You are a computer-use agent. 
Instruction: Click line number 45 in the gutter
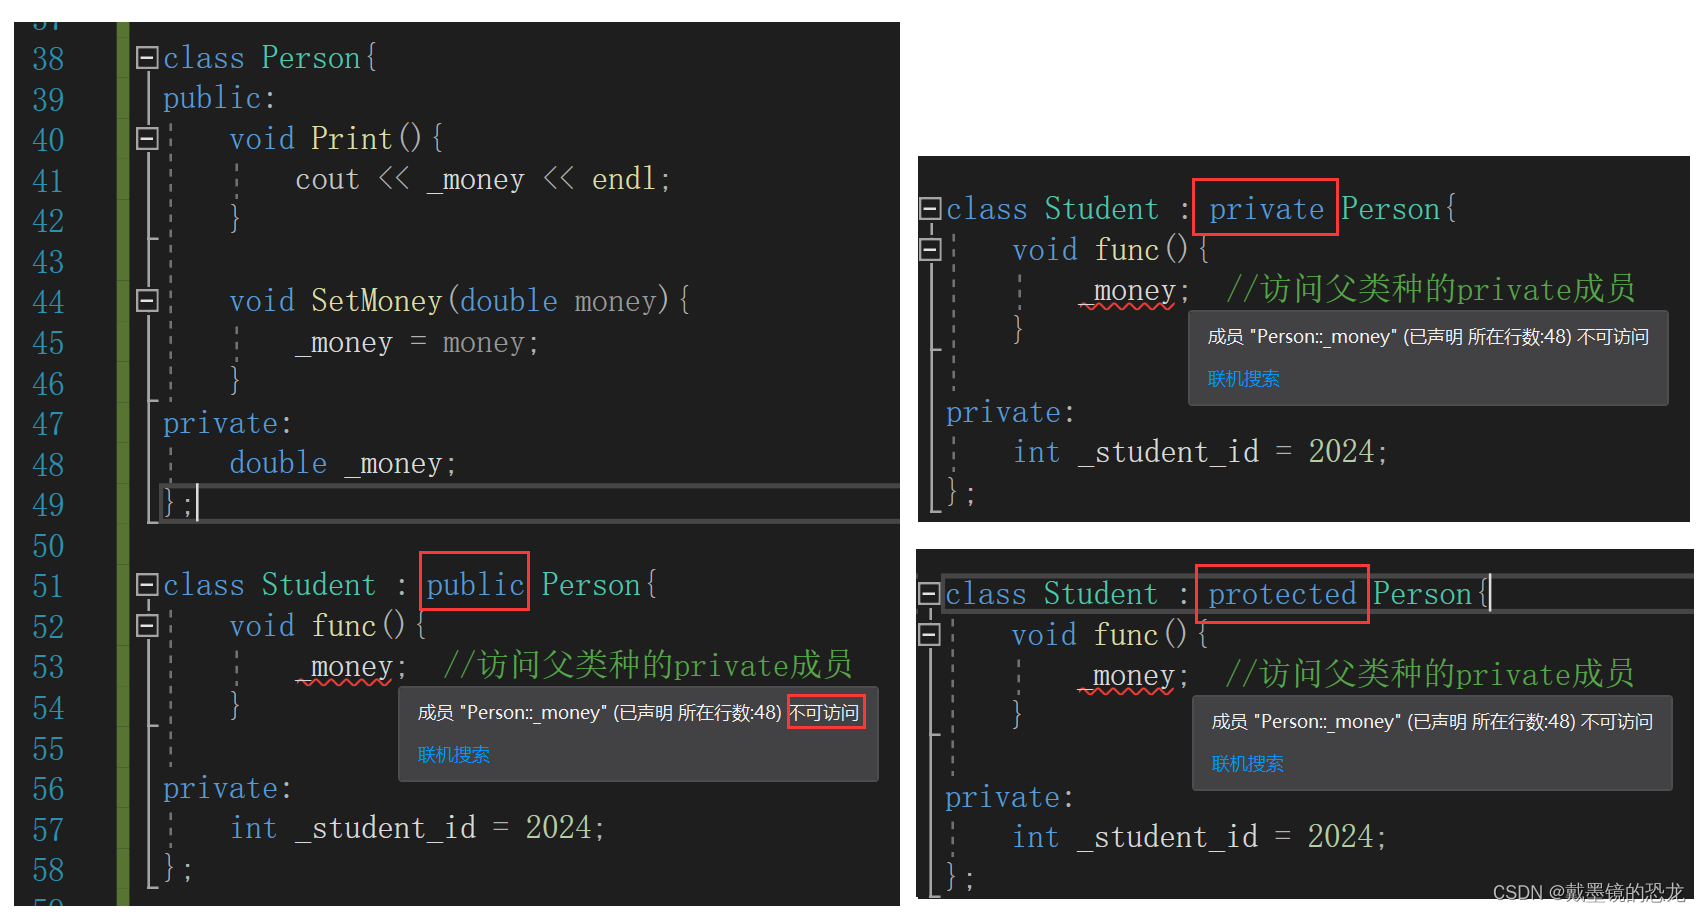[48, 343]
